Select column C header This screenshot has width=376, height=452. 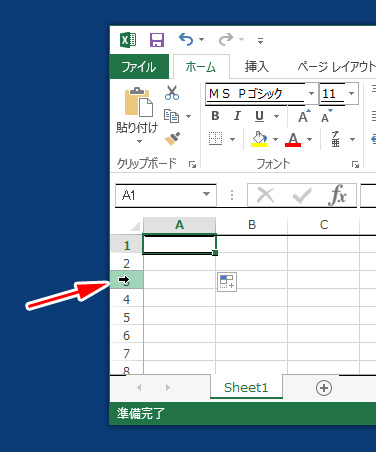coord(324,225)
